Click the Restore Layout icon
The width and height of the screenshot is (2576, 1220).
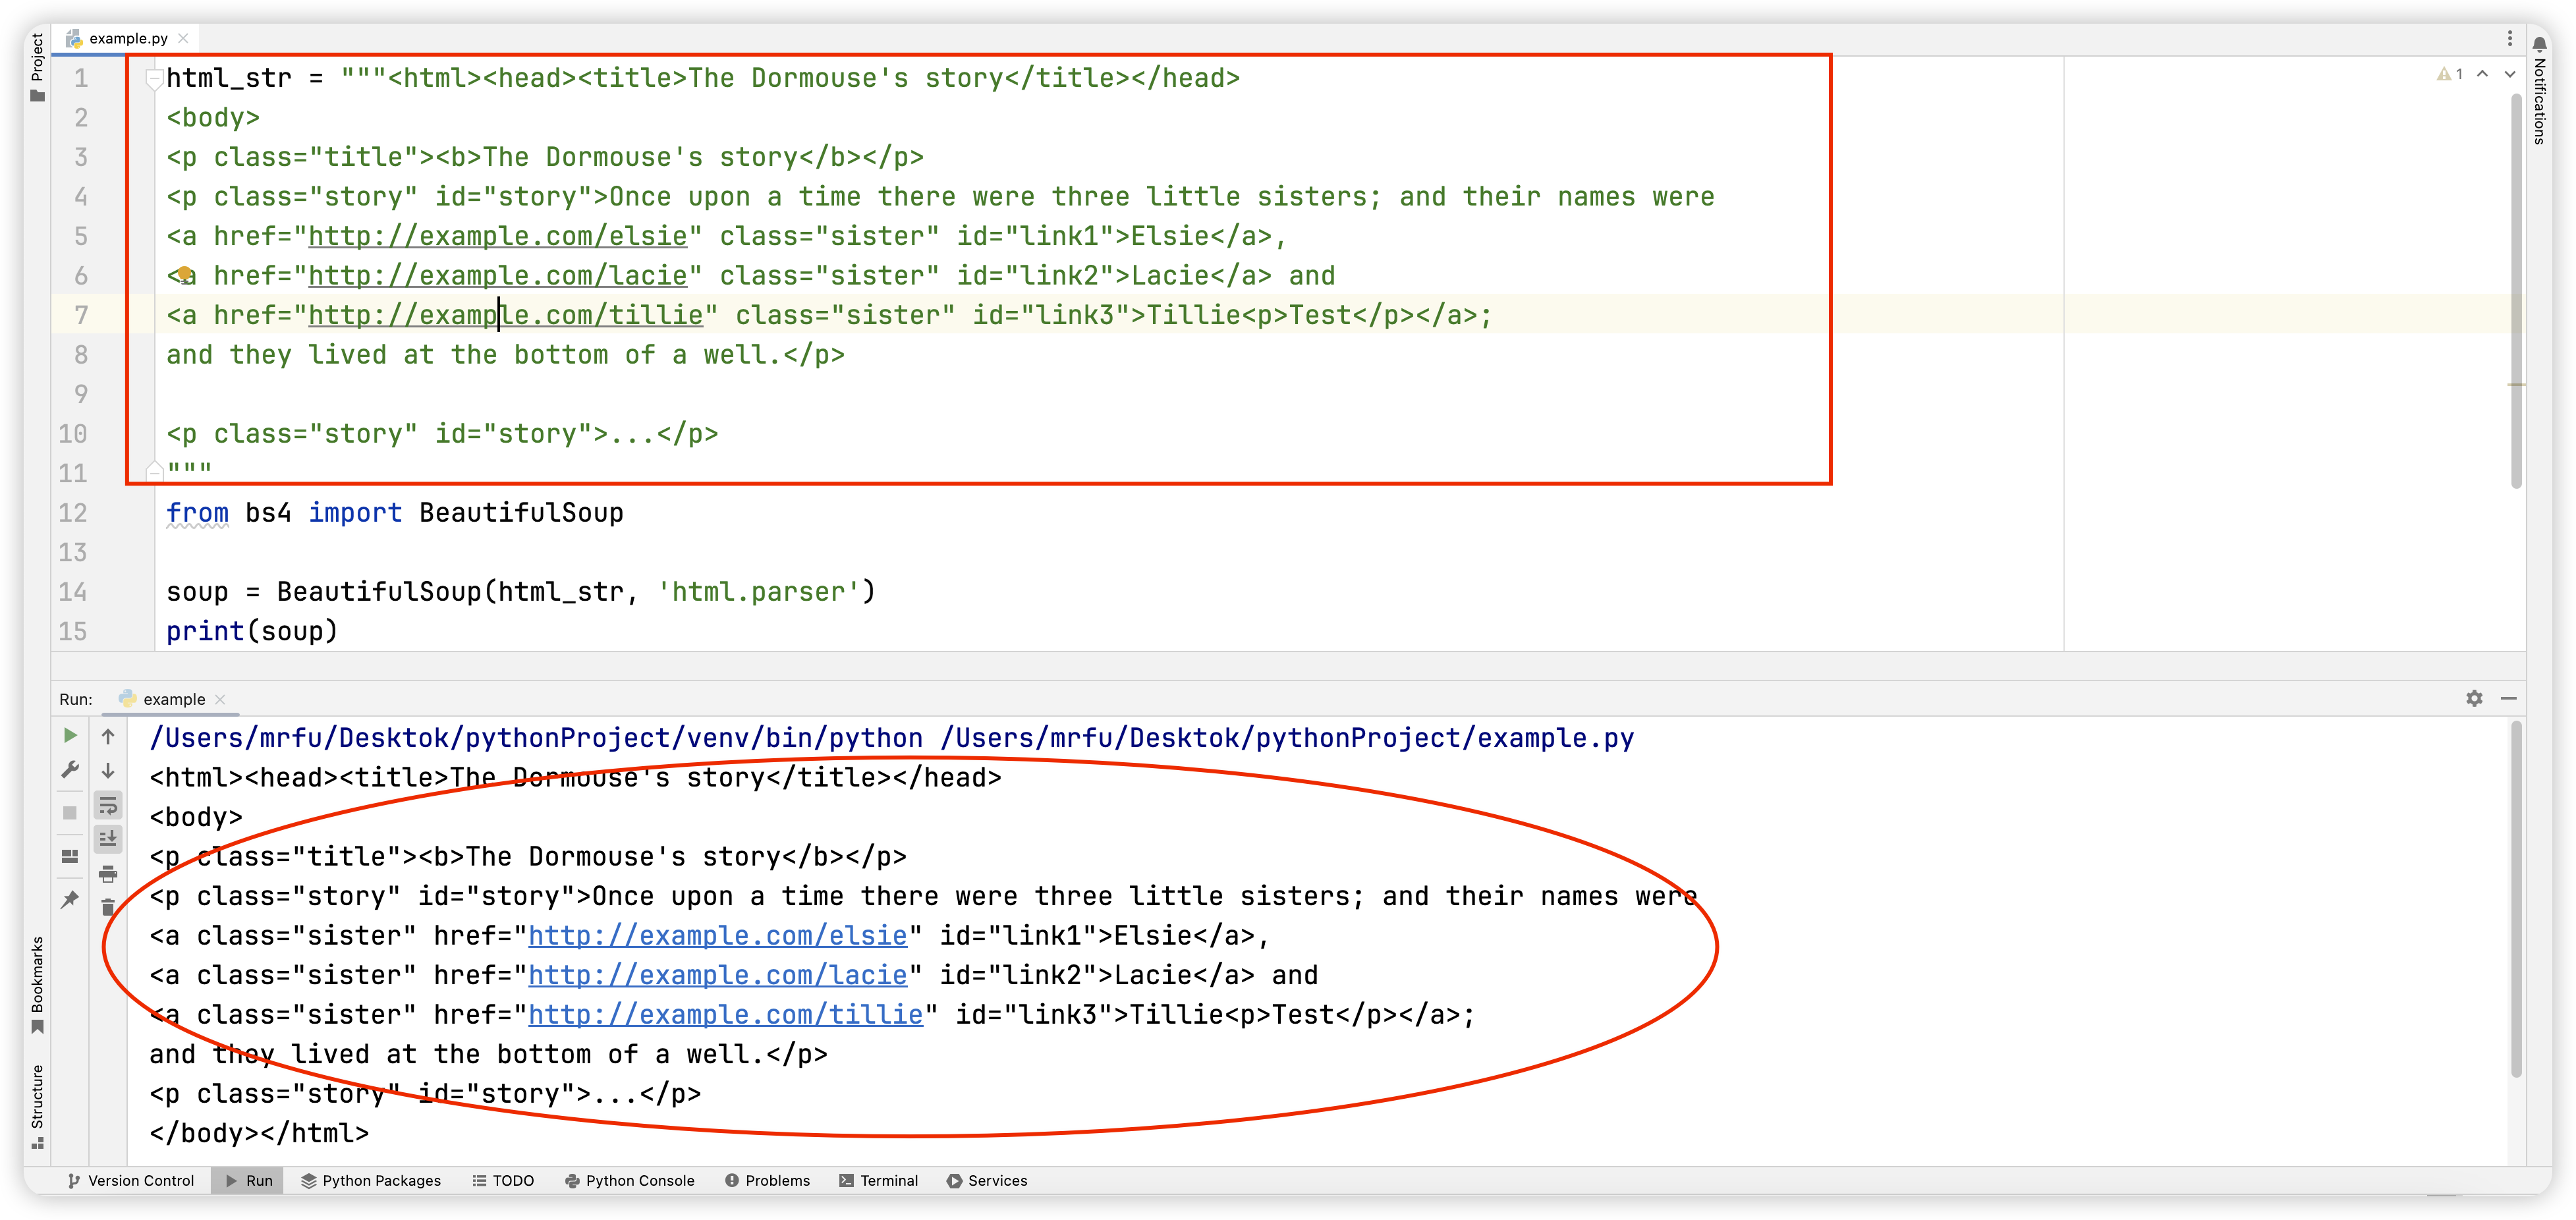[x=70, y=856]
